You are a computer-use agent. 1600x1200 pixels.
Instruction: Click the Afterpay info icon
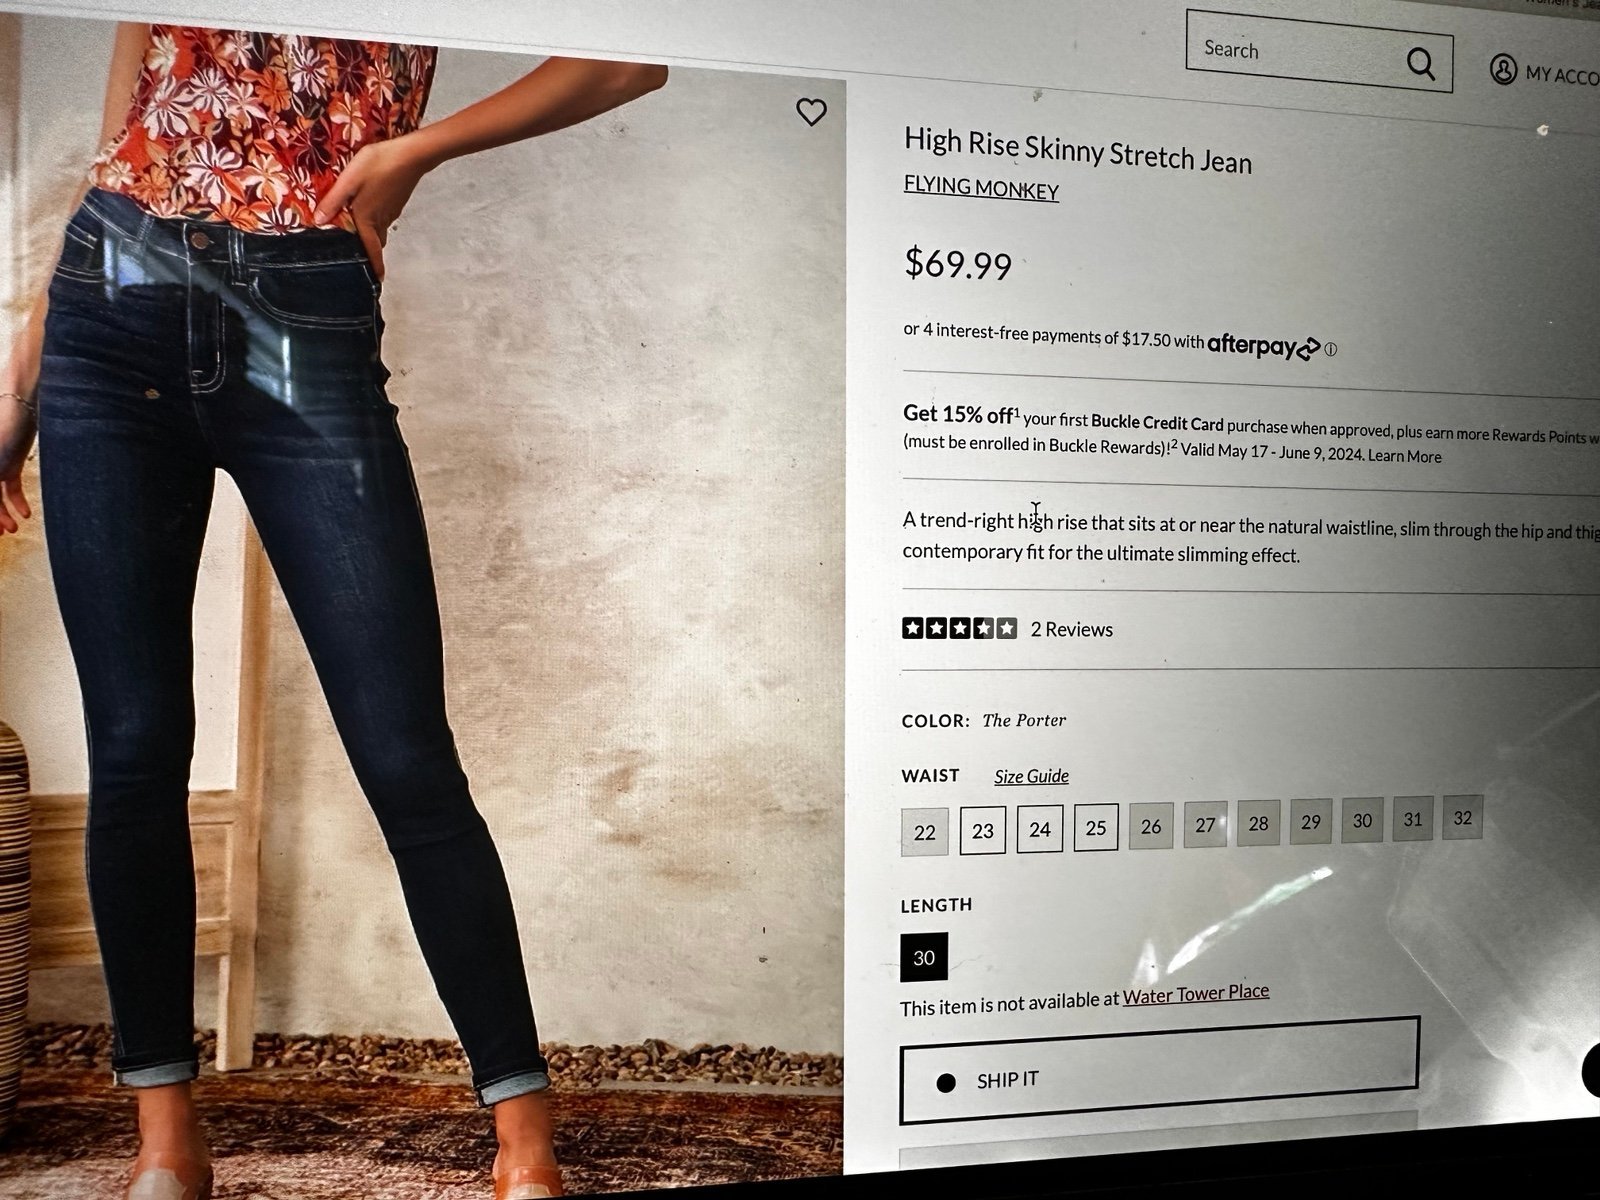(1331, 349)
